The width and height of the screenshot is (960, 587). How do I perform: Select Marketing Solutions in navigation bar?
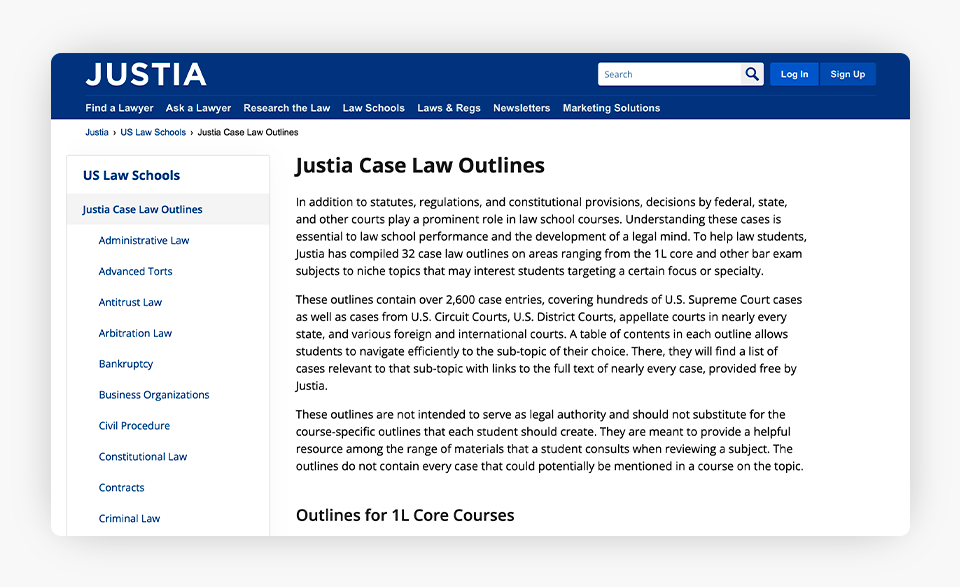(611, 108)
